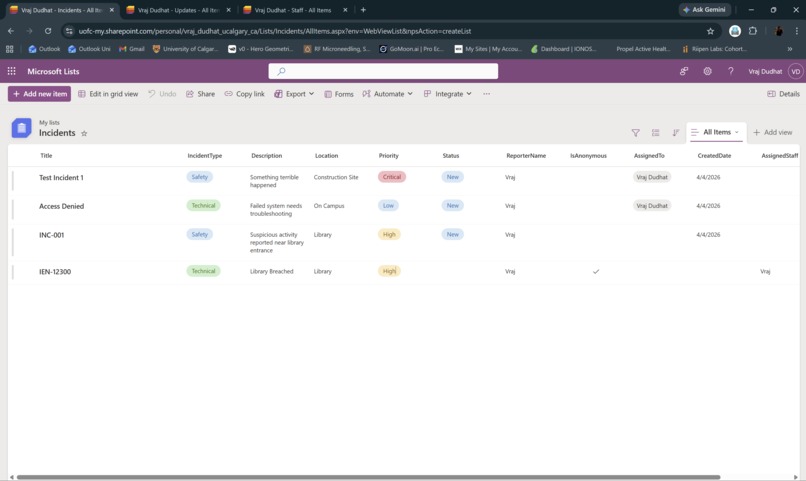Image resolution: width=806 pixels, height=481 pixels.
Task: Switch to the Updates - All Items tab
Action: coord(179,10)
